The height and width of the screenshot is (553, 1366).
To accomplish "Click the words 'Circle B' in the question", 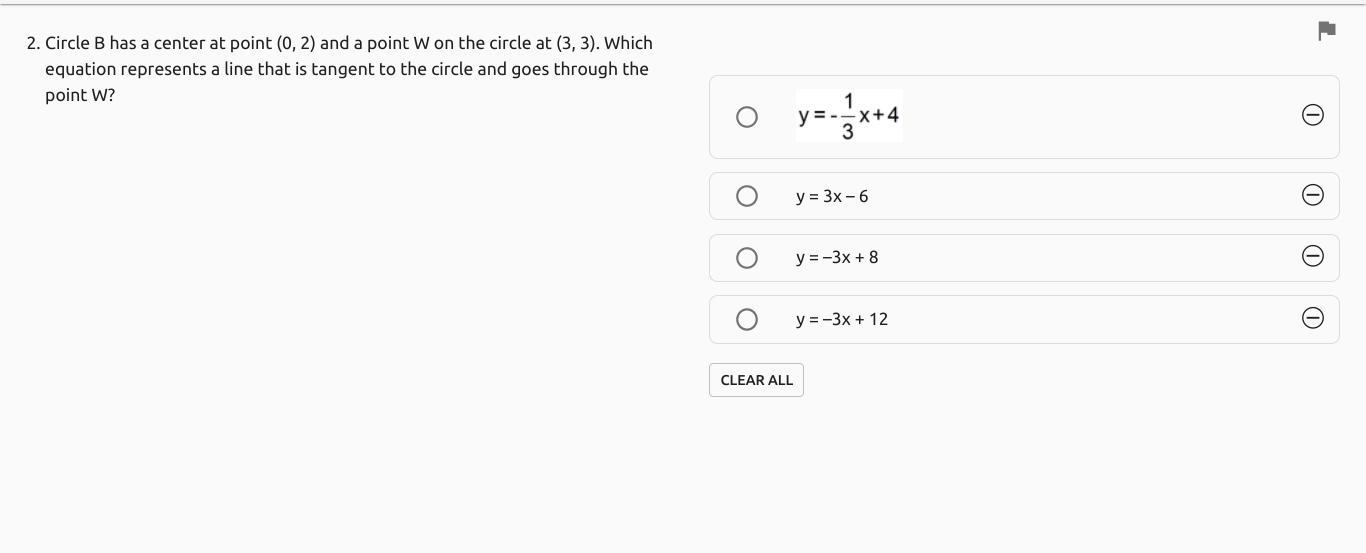I will 75,43.
